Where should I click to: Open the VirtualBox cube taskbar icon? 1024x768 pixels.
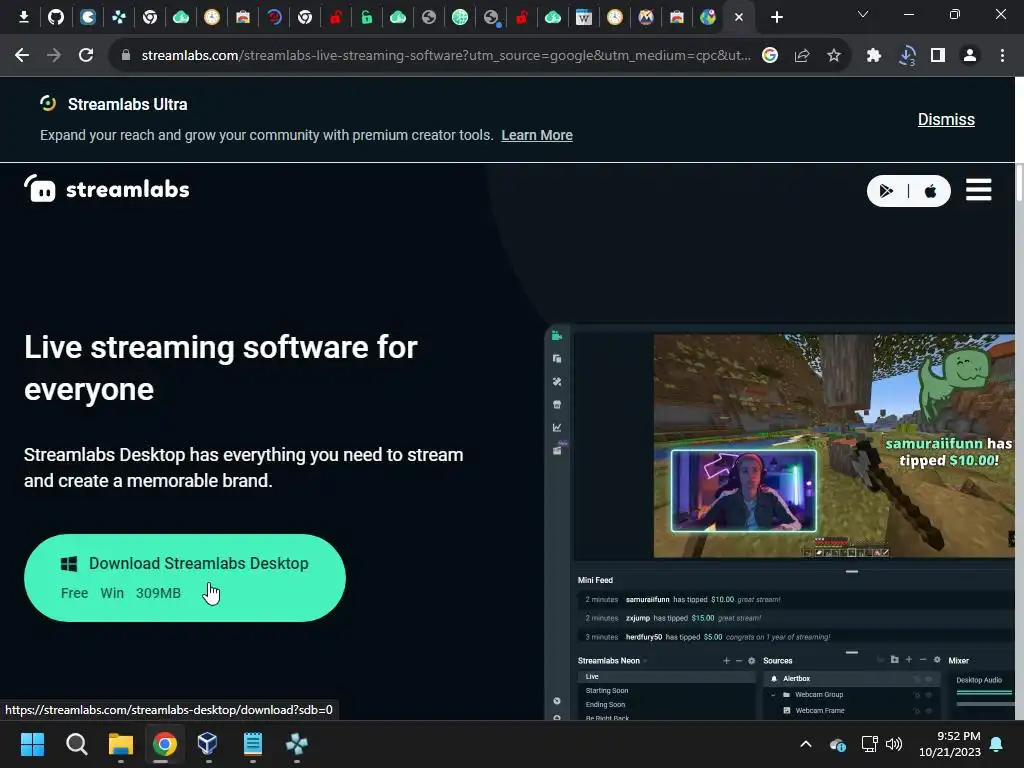coord(208,744)
